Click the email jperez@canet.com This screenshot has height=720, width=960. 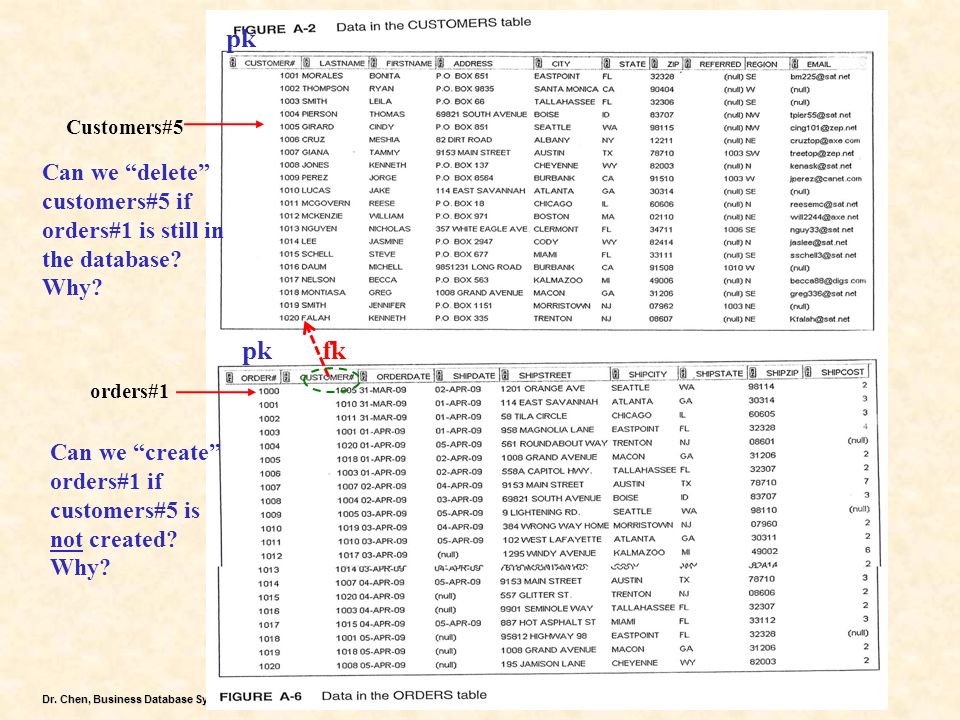click(x=826, y=179)
